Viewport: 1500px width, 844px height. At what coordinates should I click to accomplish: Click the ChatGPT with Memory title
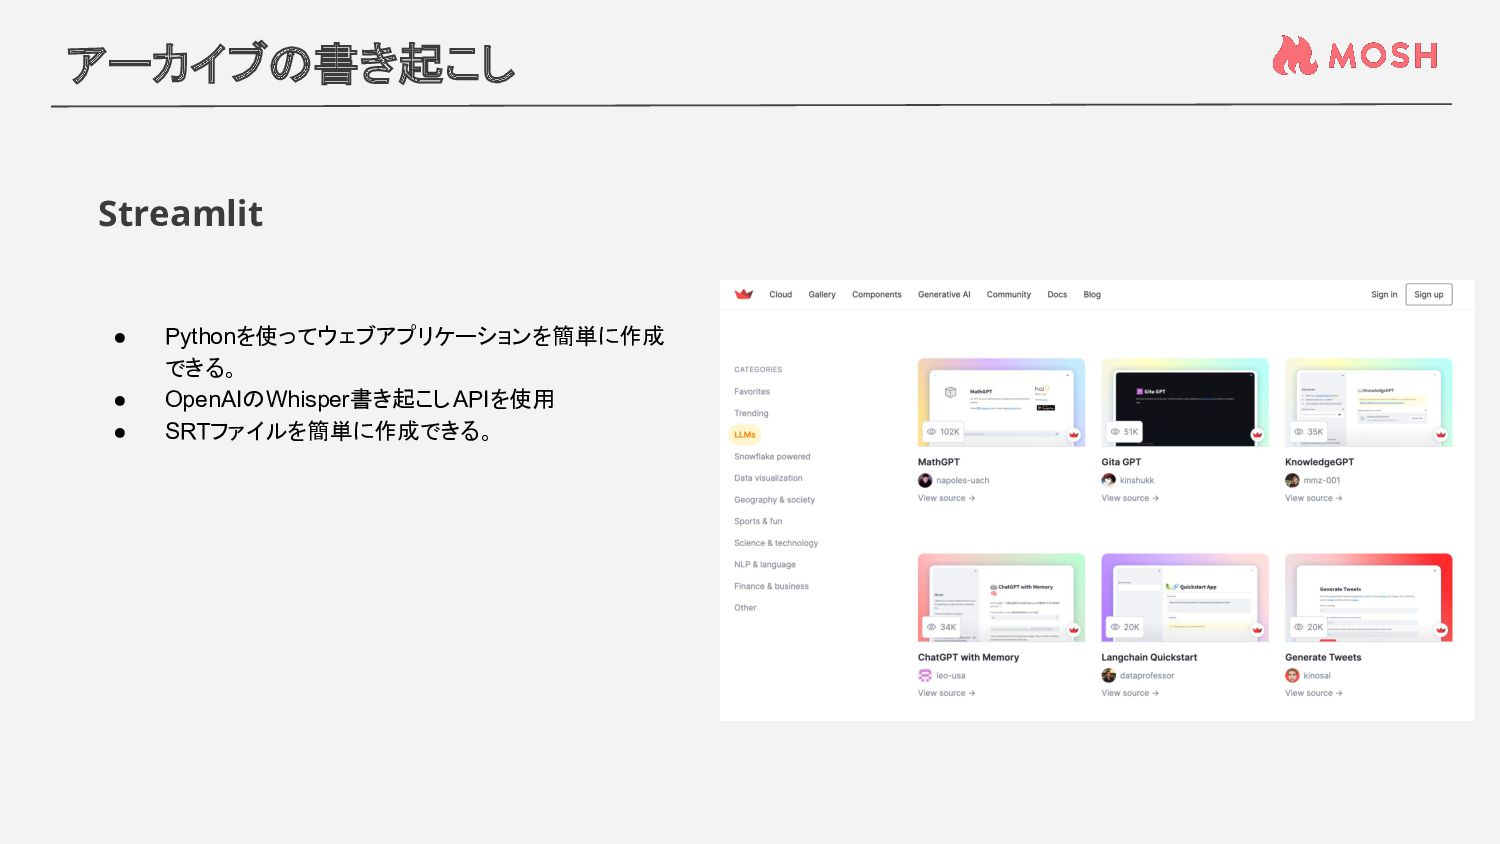[968, 657]
